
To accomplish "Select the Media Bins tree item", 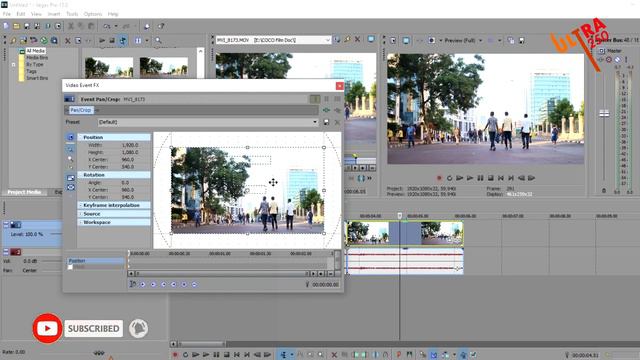I will point(37,58).
